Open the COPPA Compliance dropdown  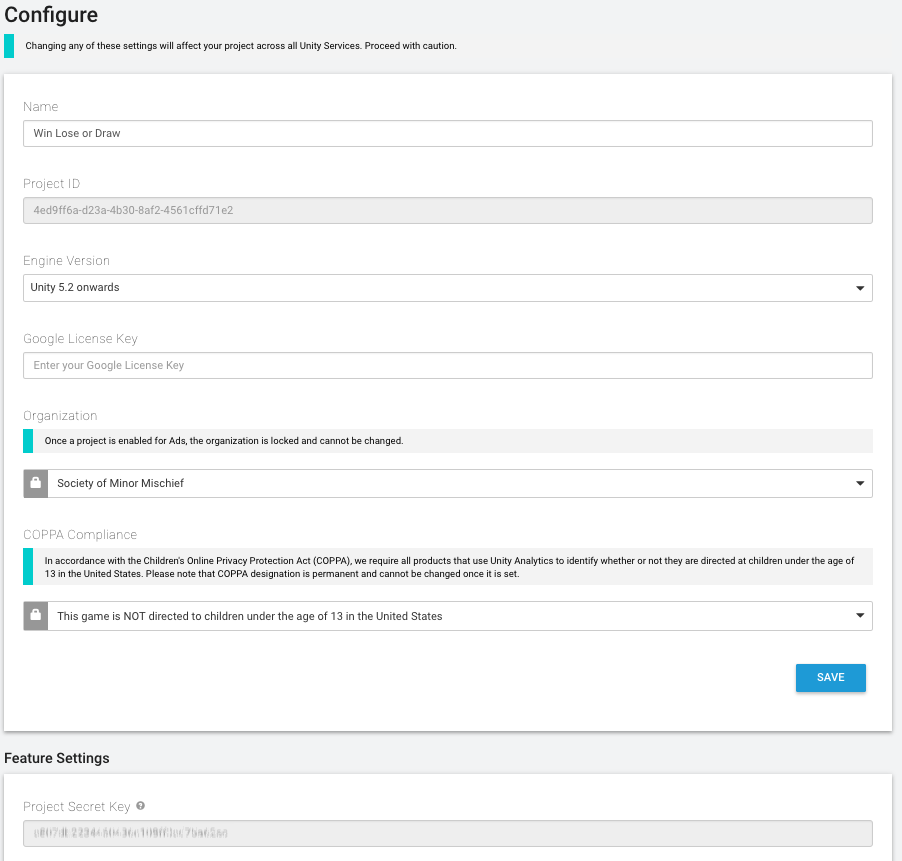(x=460, y=616)
